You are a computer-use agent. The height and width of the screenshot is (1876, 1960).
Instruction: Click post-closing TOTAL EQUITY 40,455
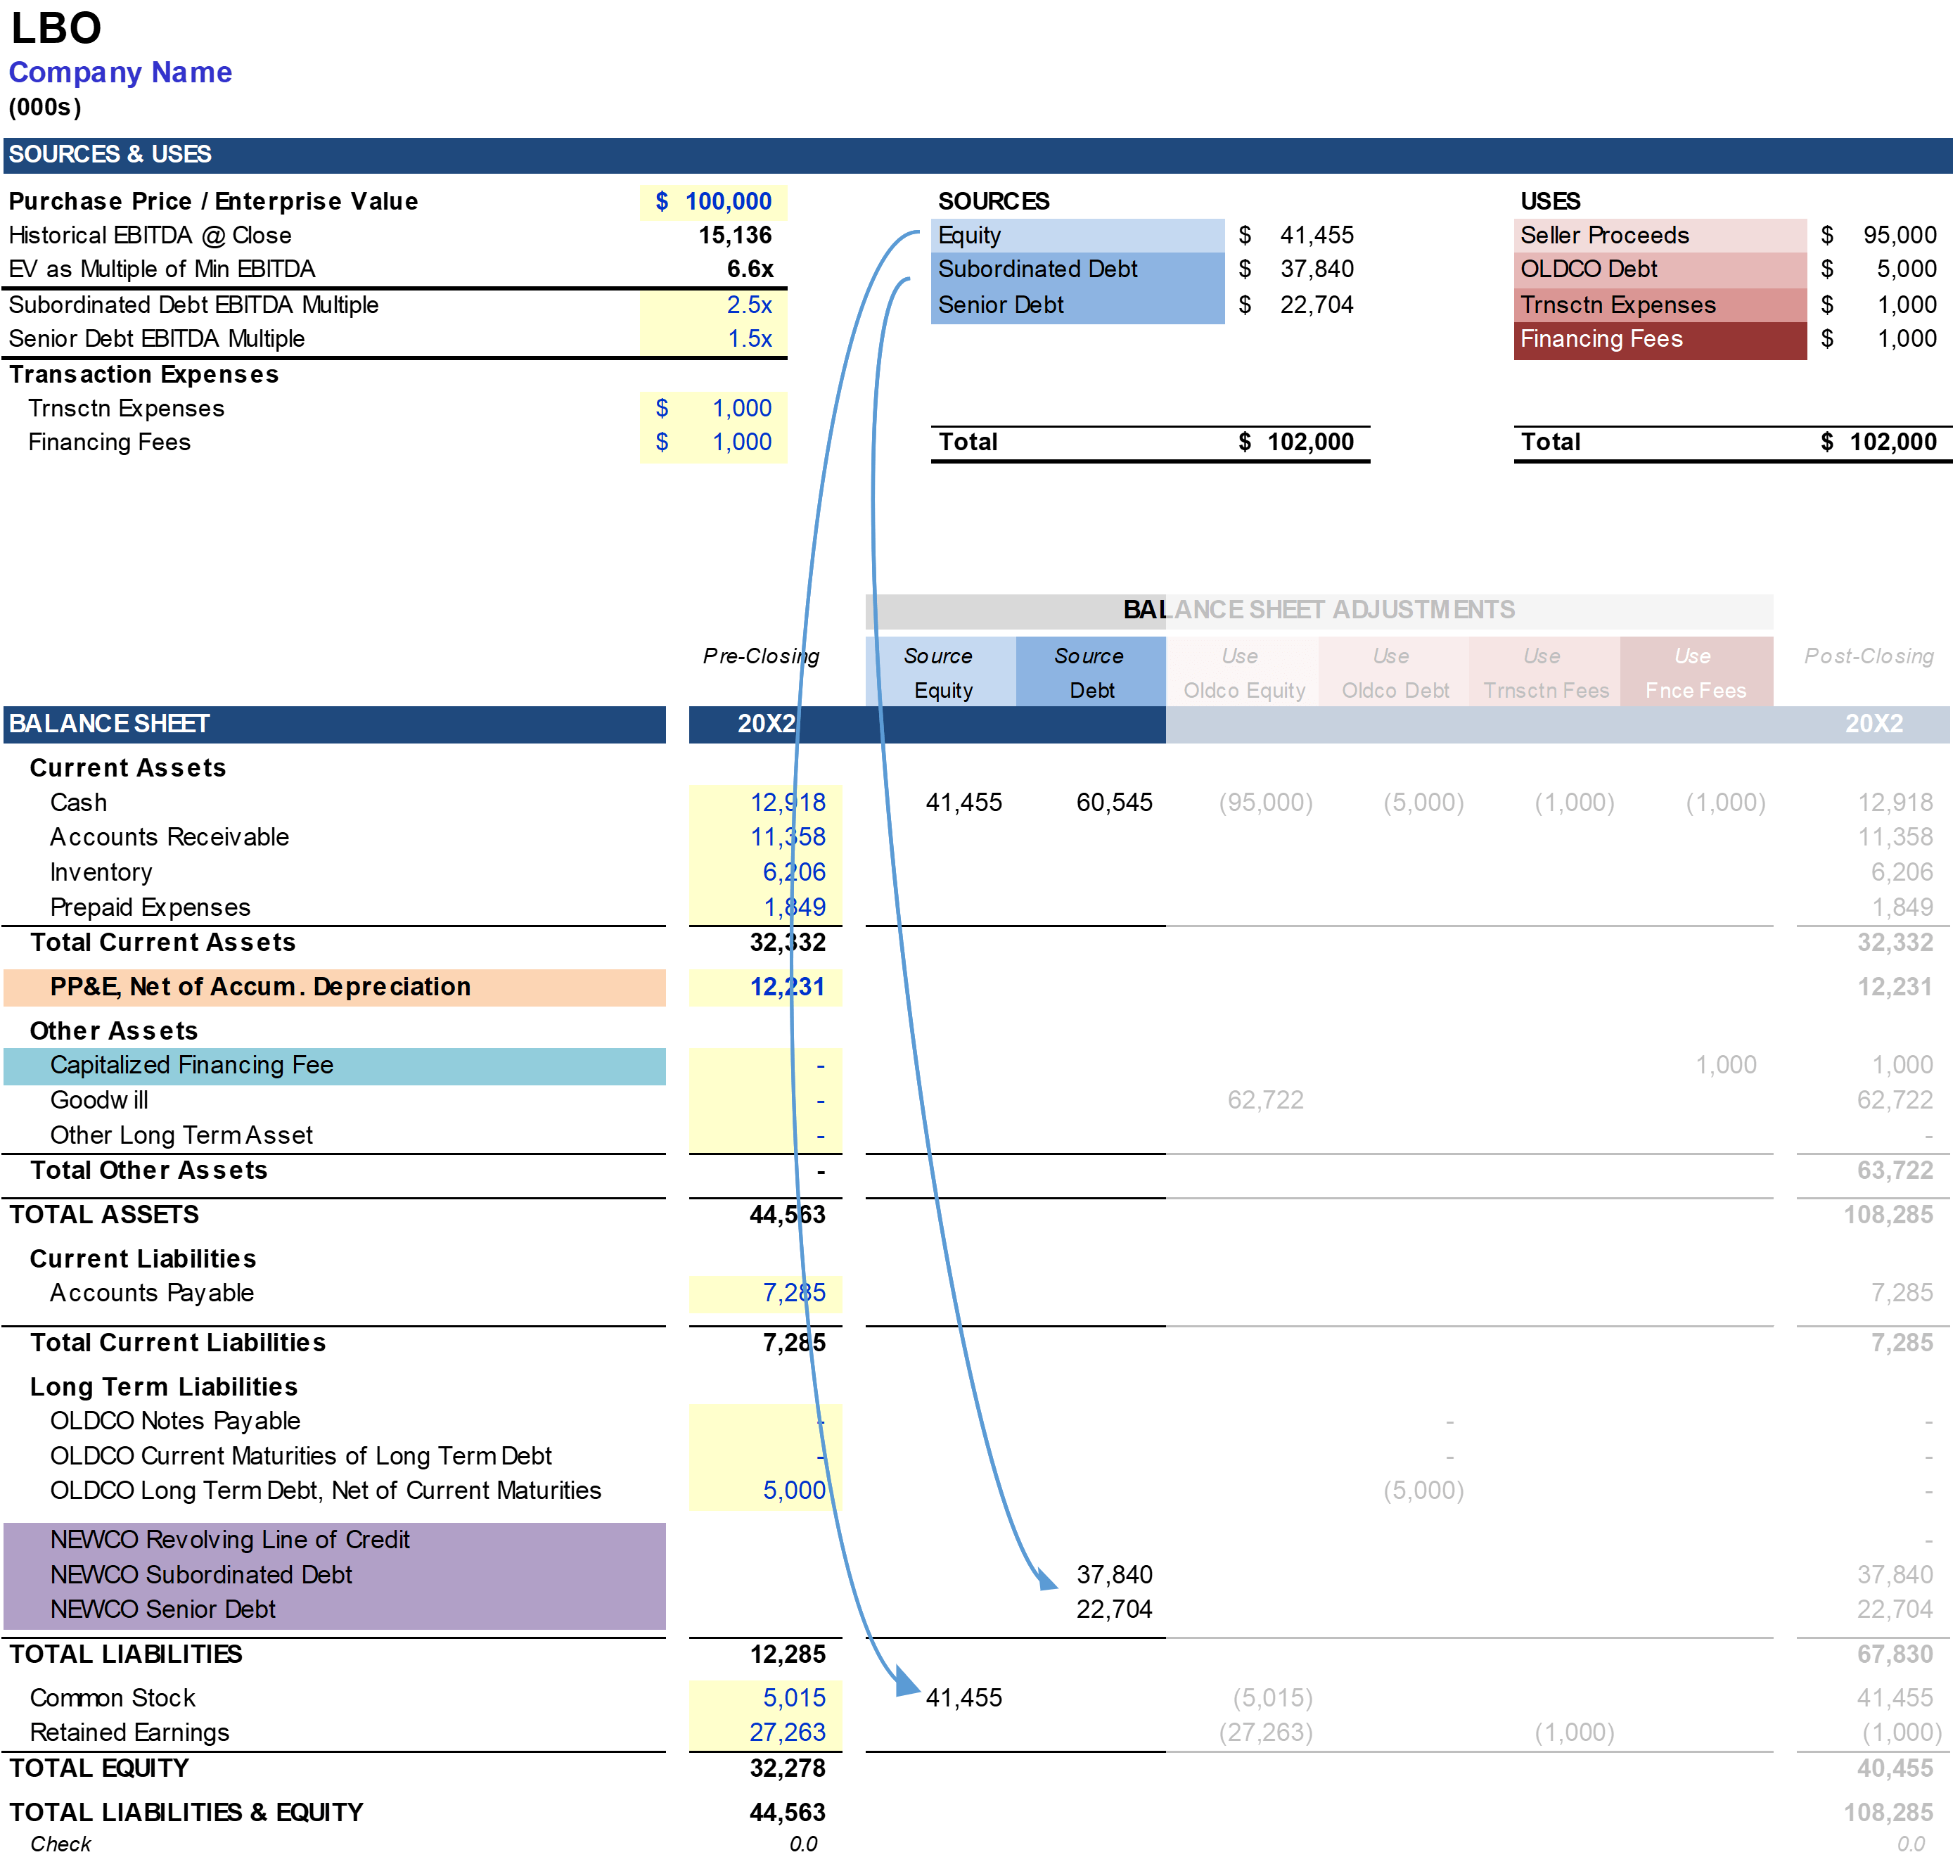(1895, 1769)
